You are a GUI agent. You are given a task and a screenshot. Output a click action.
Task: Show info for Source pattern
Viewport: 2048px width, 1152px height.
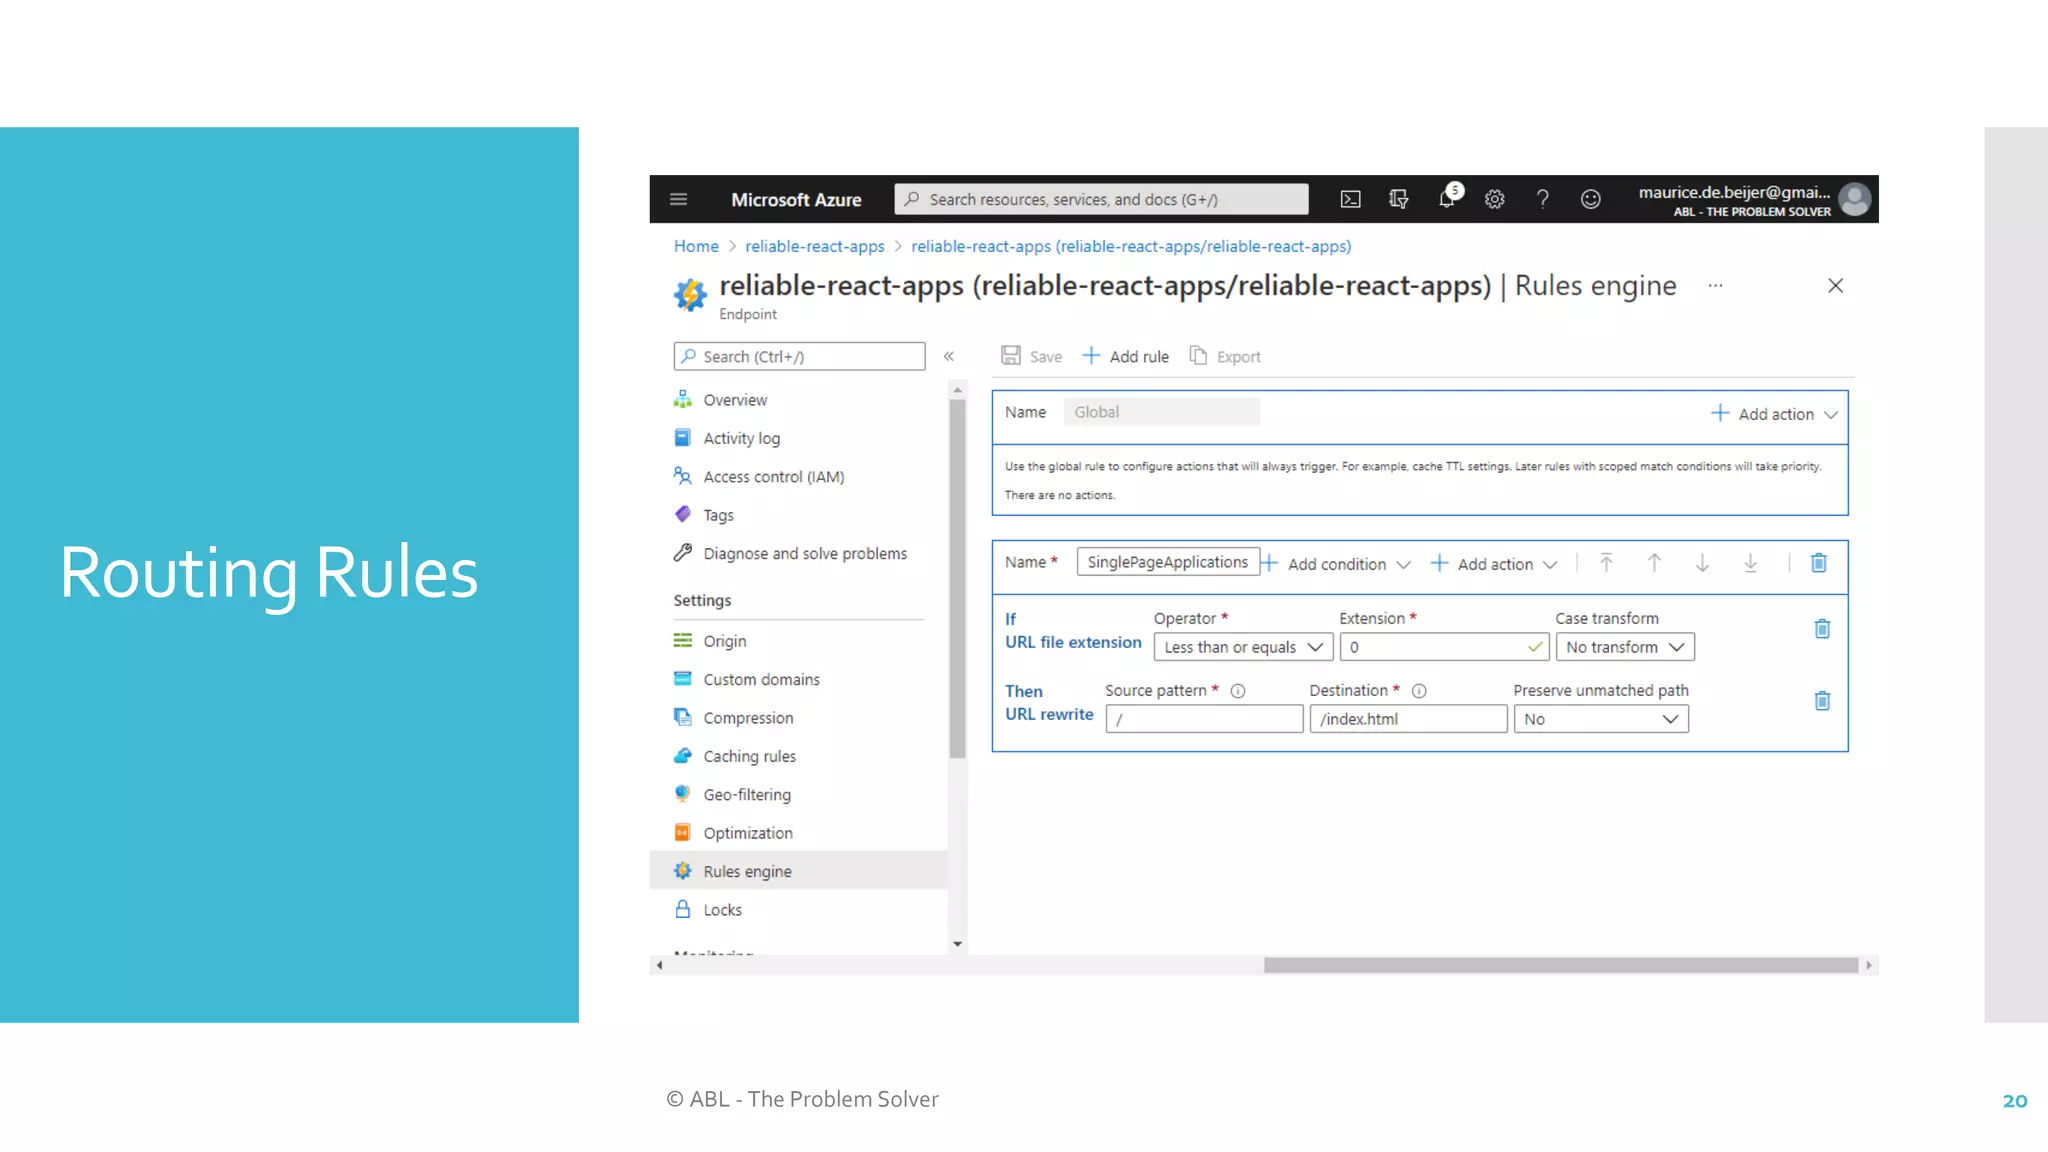(1237, 691)
